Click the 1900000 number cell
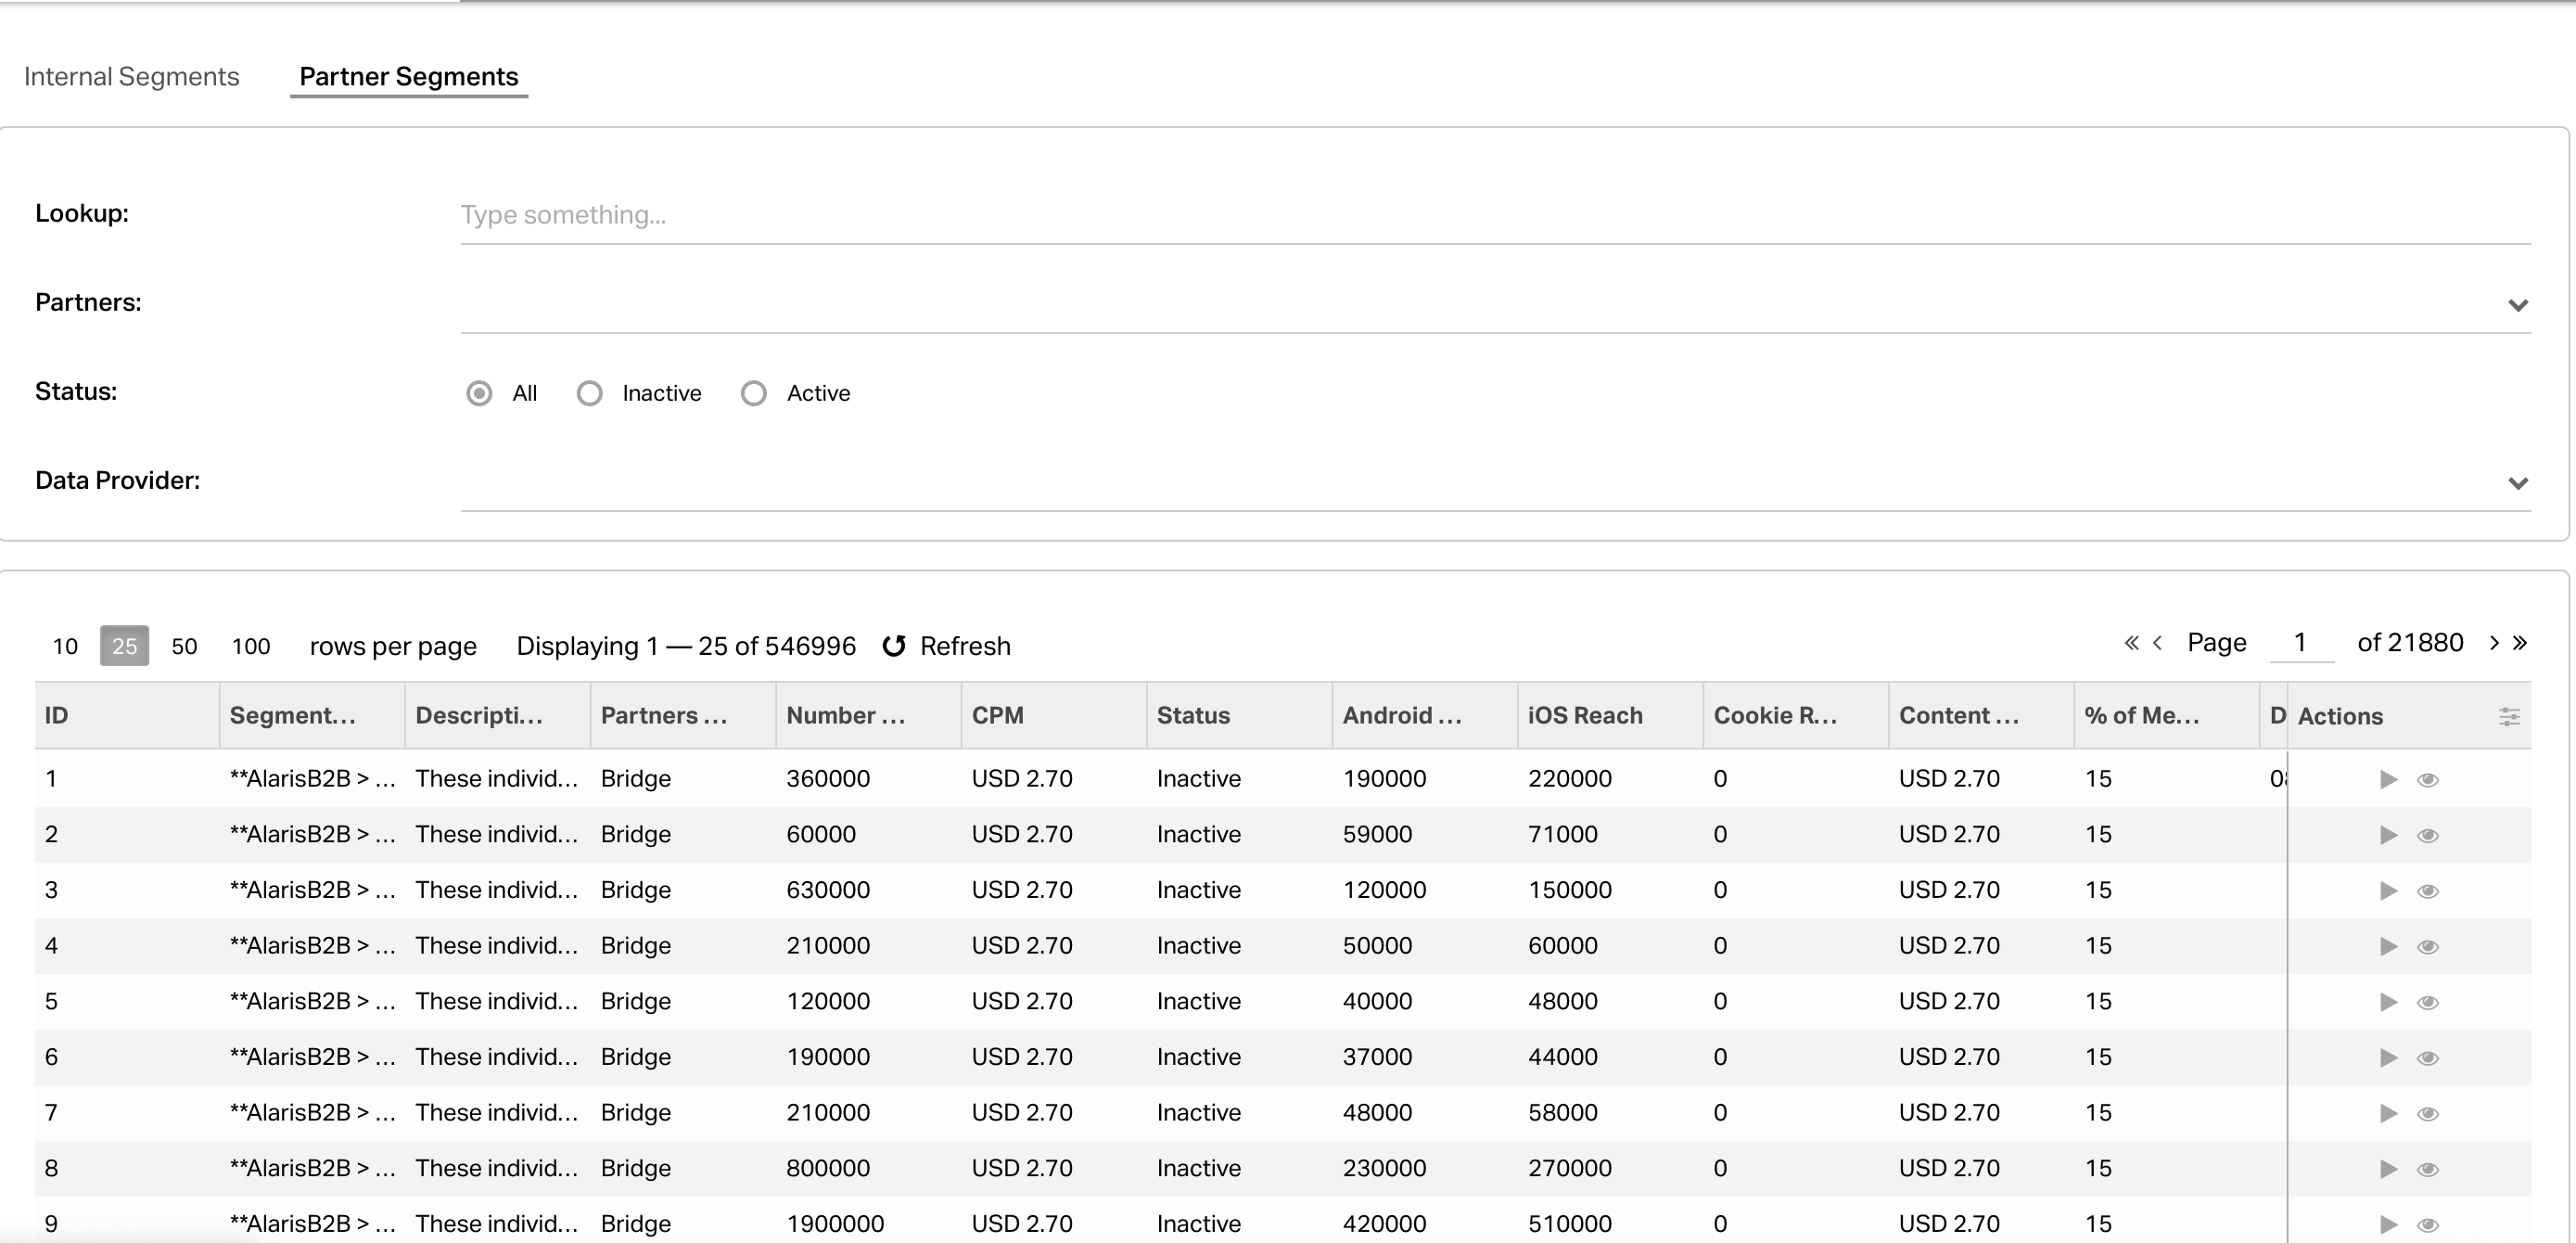2576x1243 pixels. (x=835, y=1224)
